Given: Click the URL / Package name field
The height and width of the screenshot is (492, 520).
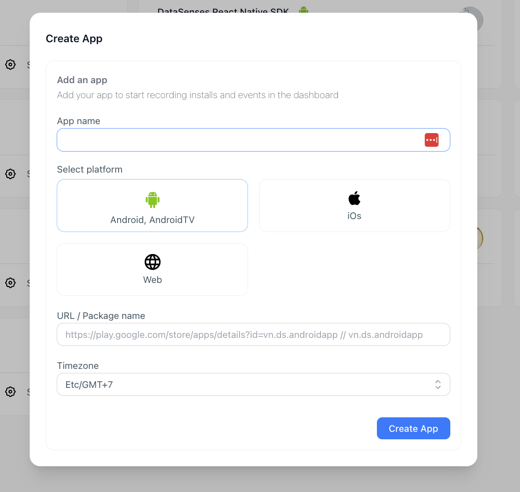Looking at the screenshot, I should [x=253, y=334].
